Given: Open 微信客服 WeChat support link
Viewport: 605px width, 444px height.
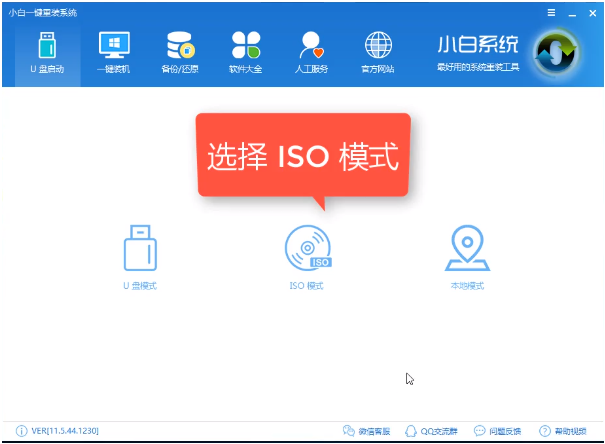Looking at the screenshot, I should [x=367, y=431].
